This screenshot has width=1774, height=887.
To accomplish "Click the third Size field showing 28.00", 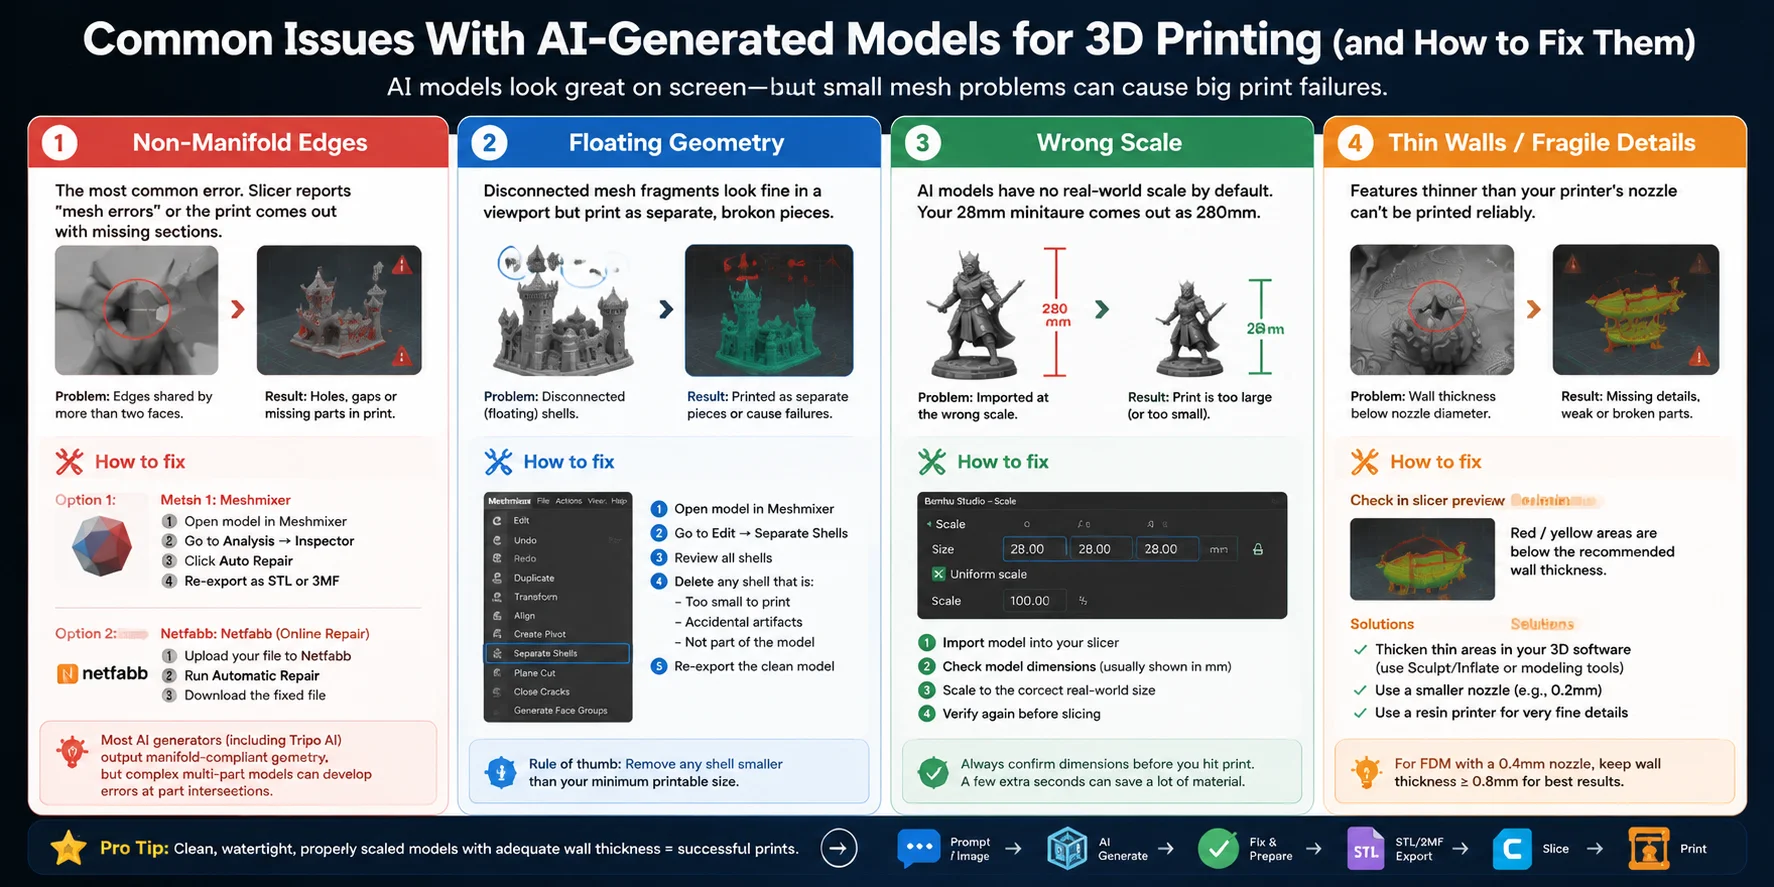I will [x=1167, y=549].
